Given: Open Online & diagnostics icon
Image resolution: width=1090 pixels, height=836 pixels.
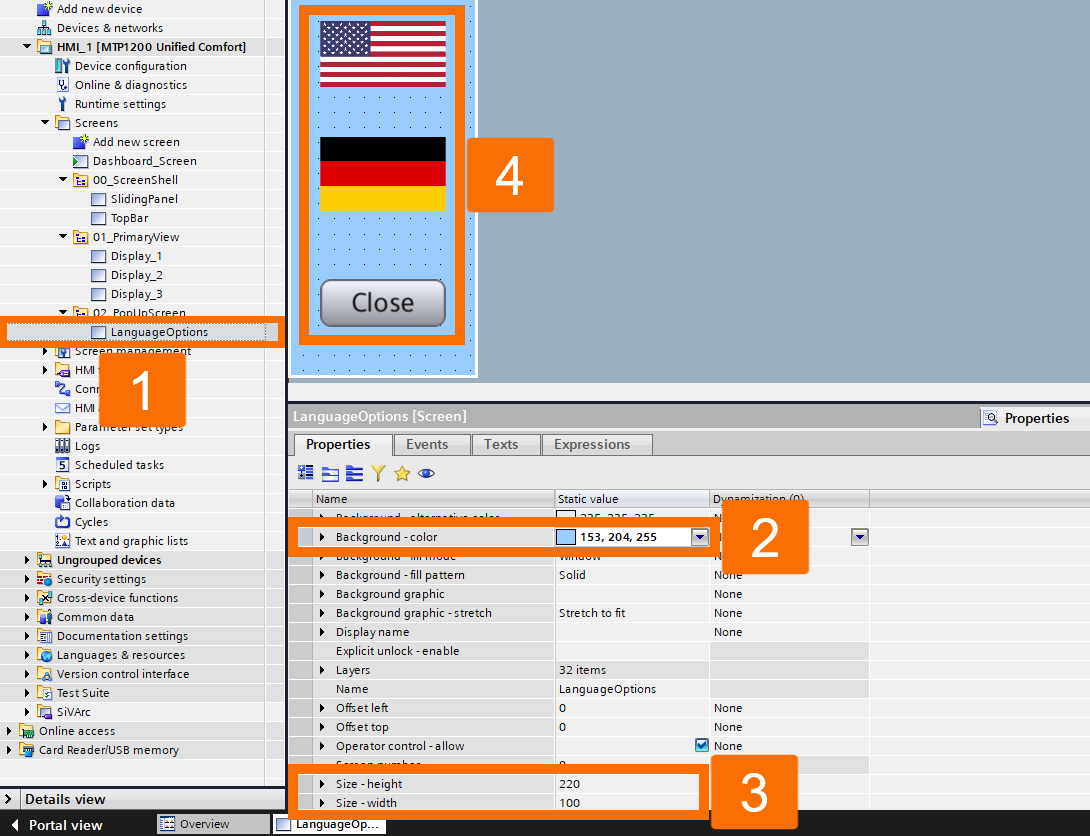Looking at the screenshot, I should [63, 85].
